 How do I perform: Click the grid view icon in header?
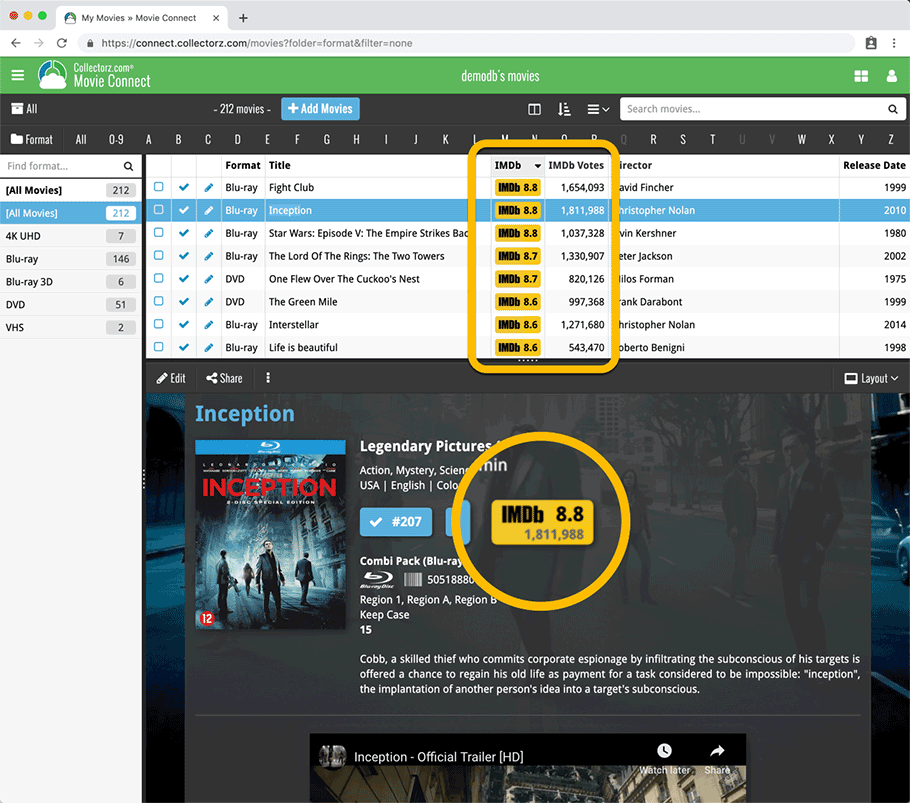tap(861, 76)
